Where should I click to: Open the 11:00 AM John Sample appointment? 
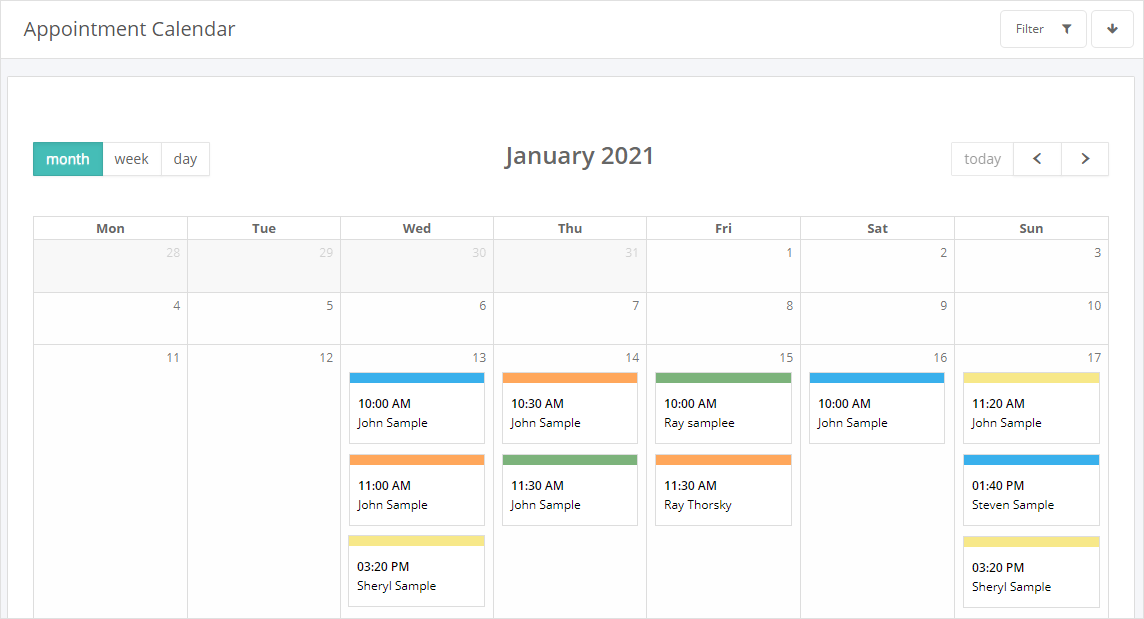[416, 495]
